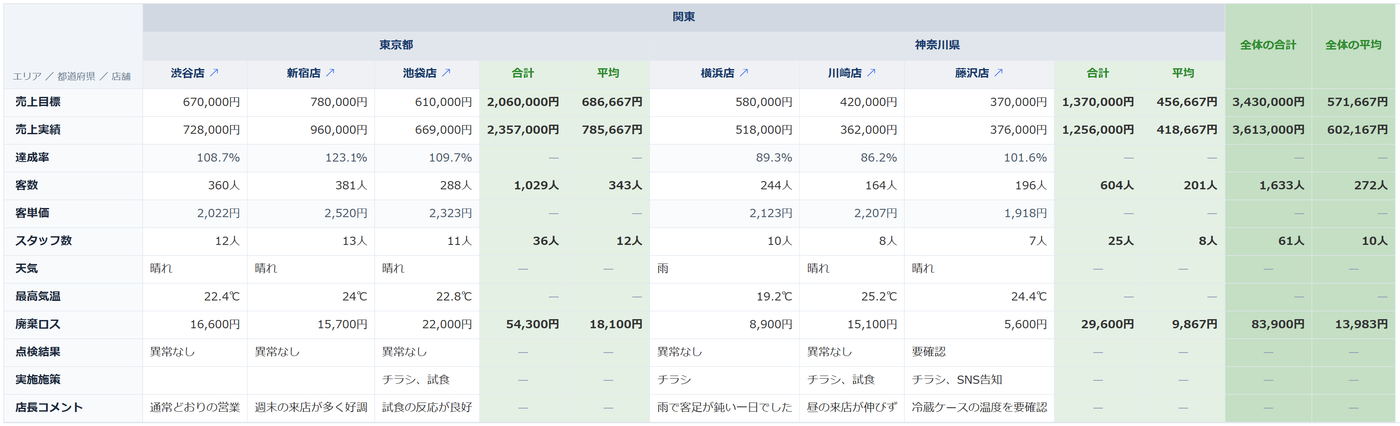Select the 売上実績 row header
The image size is (1400, 426).
pos(73,130)
